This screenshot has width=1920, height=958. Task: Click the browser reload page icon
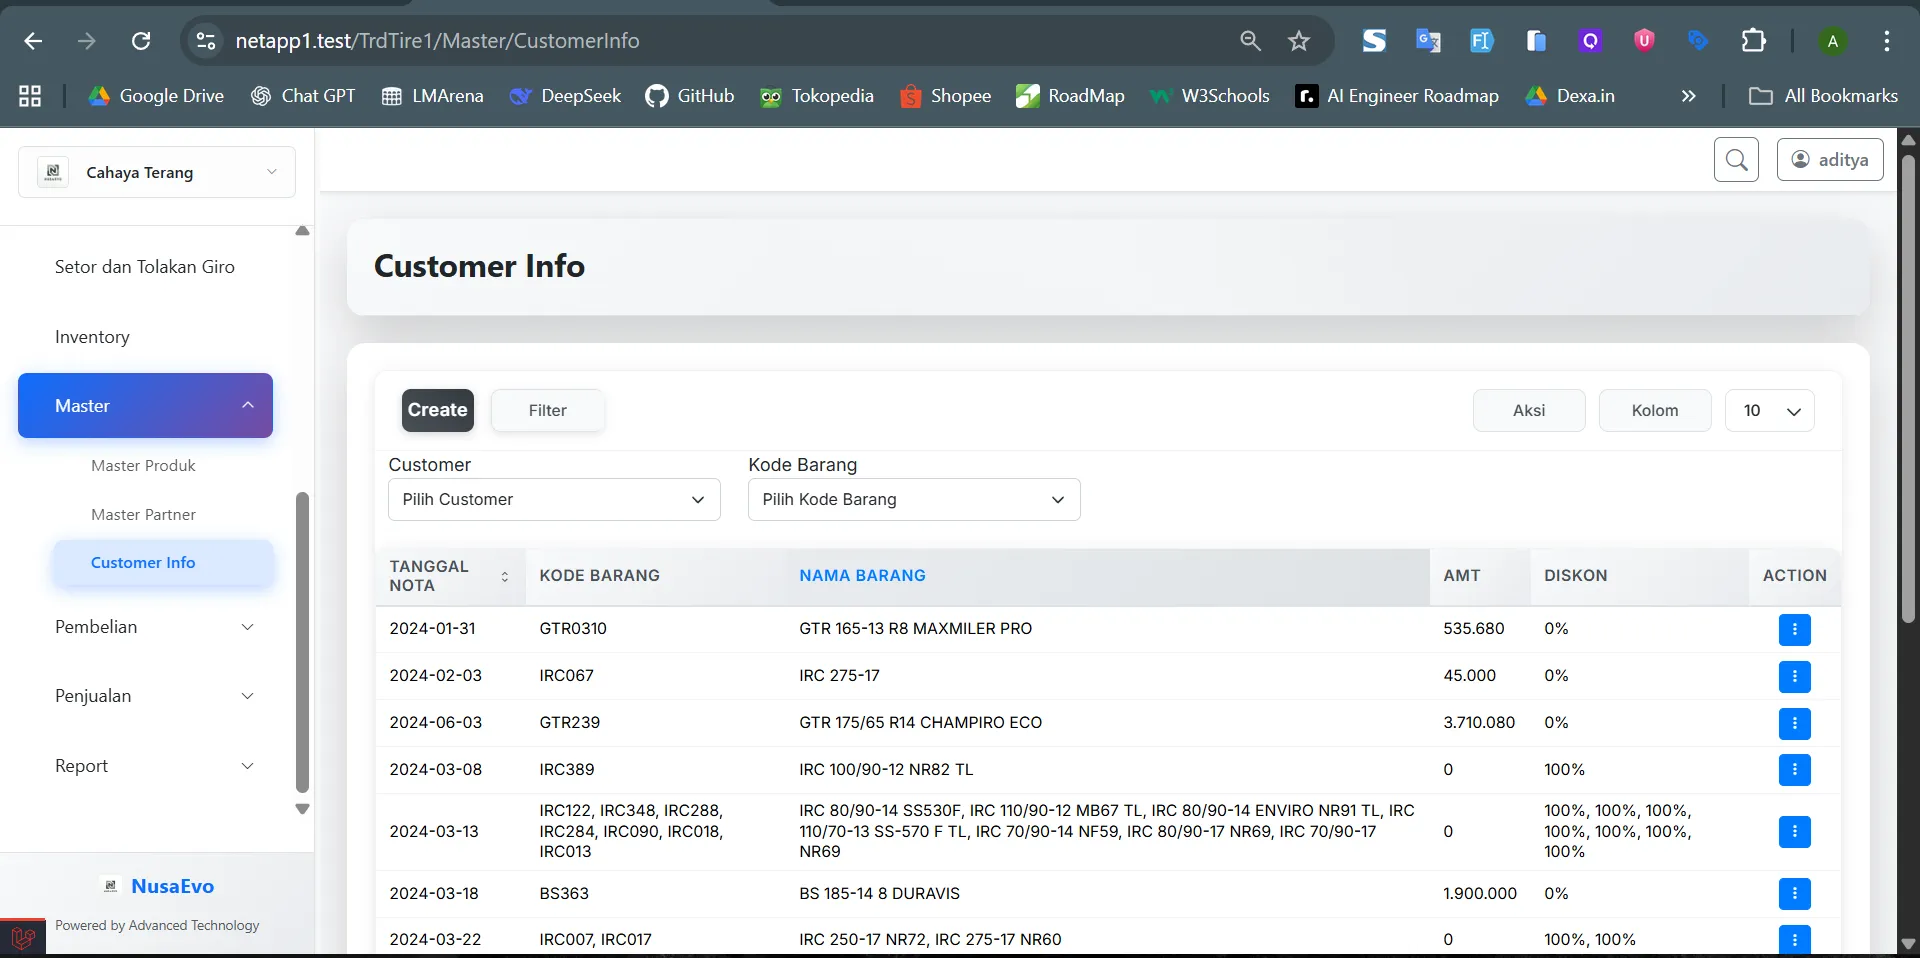141,41
